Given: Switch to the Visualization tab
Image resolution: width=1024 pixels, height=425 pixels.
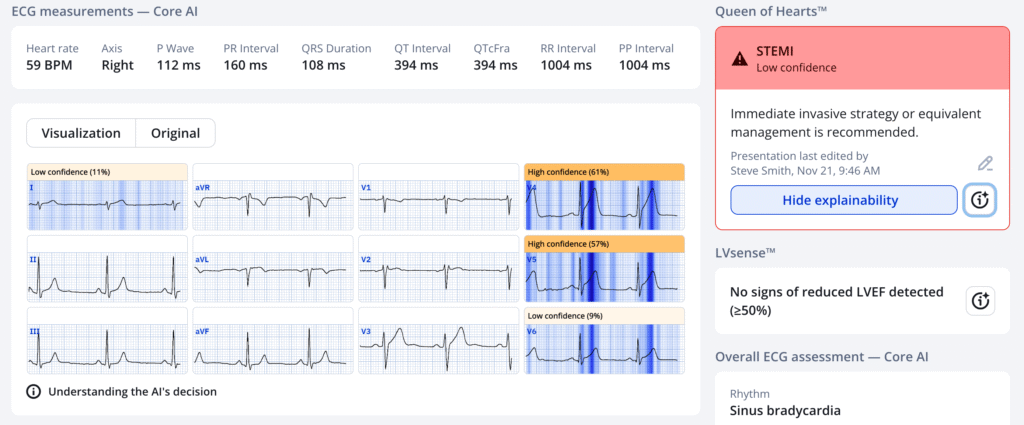Looking at the screenshot, I should pyautogui.click(x=81, y=133).
